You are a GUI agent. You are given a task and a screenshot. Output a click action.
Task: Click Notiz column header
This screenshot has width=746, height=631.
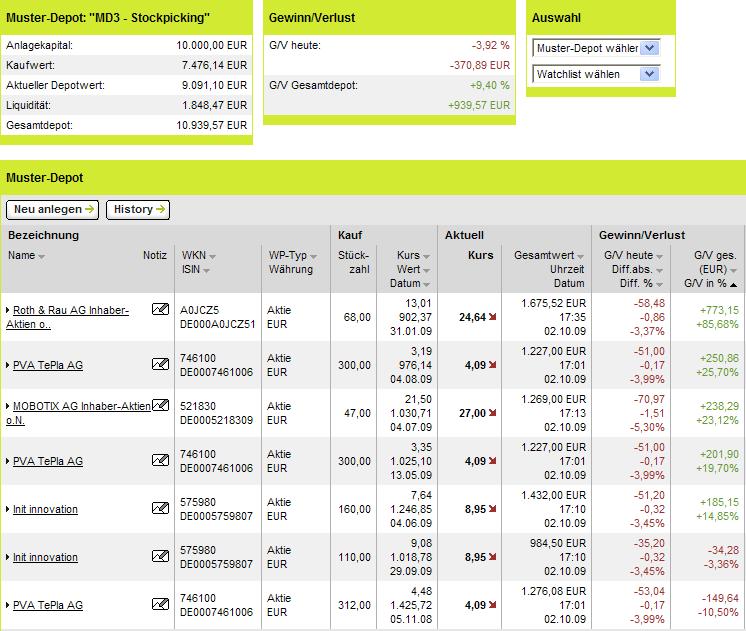[155, 255]
